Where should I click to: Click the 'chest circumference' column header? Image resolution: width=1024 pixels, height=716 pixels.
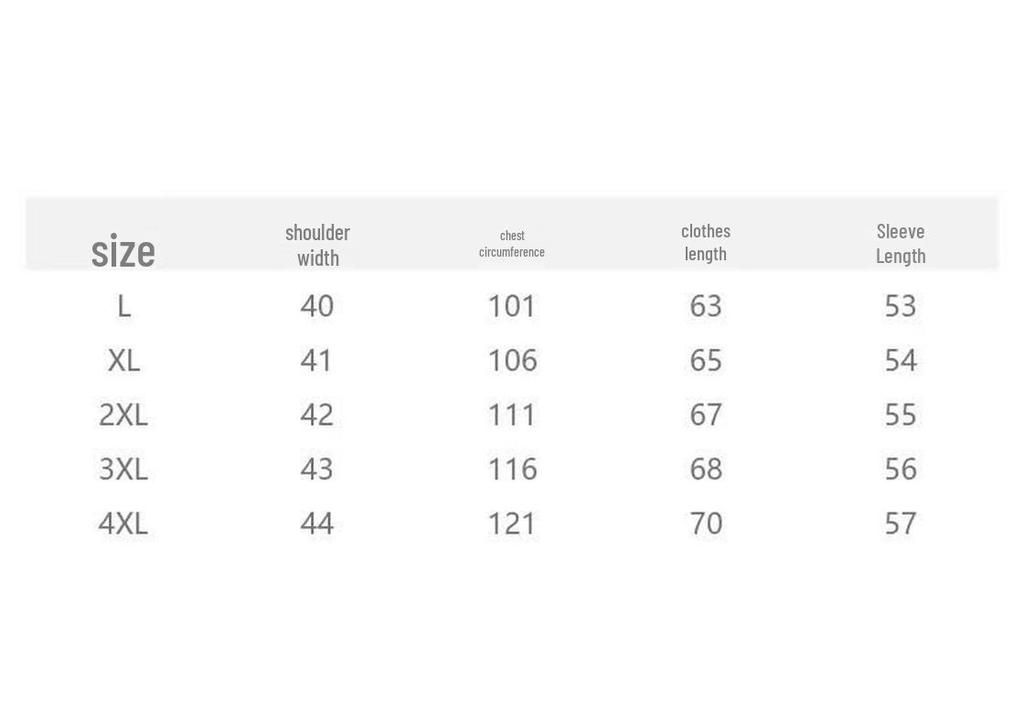pos(511,243)
